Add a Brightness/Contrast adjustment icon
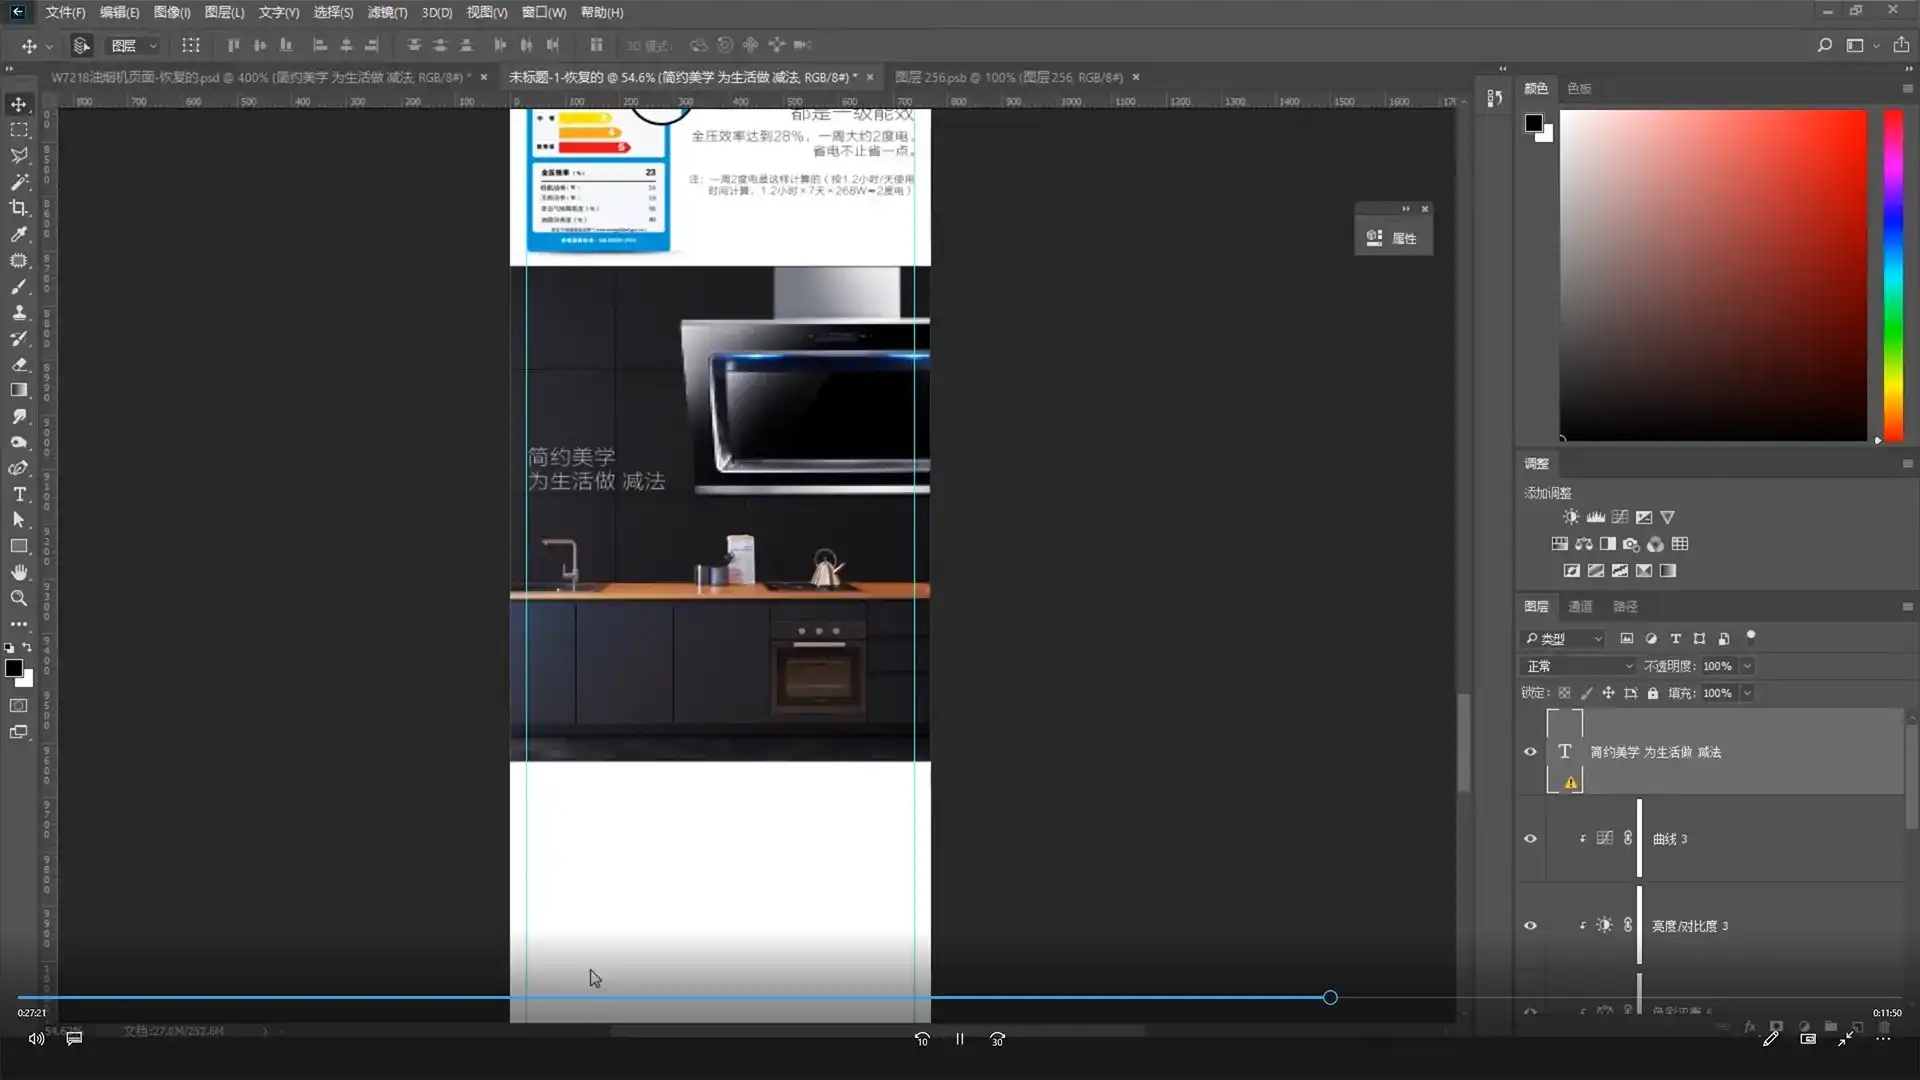 coord(1571,517)
